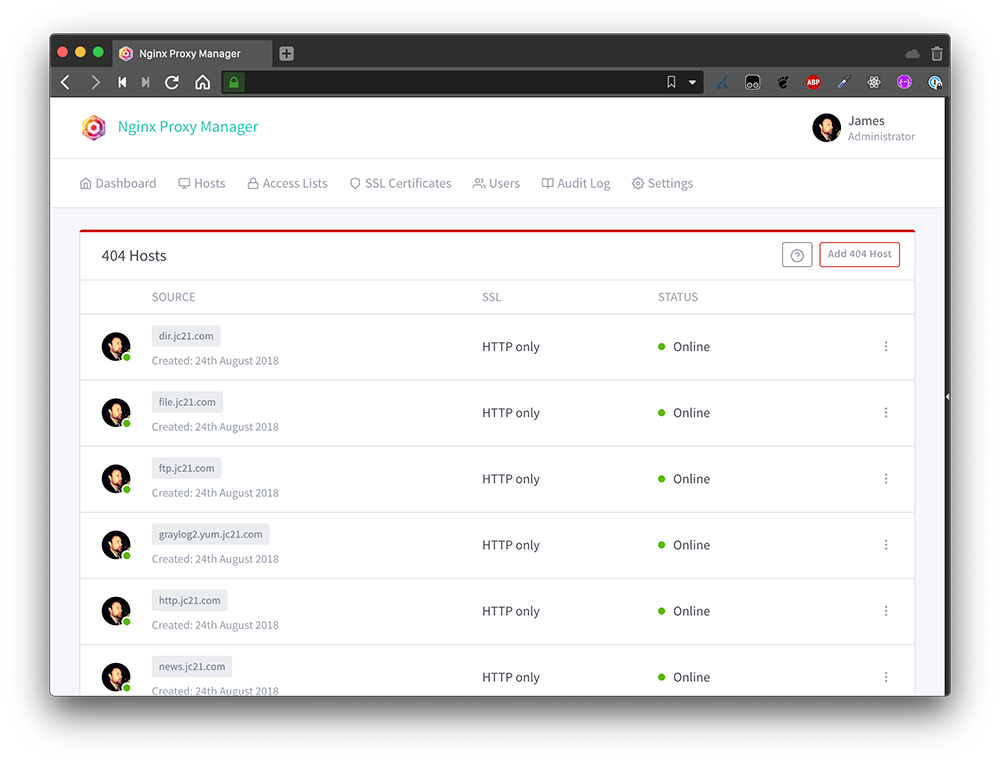Click the Access Lists padlock icon
1000x762 pixels.
(x=253, y=183)
